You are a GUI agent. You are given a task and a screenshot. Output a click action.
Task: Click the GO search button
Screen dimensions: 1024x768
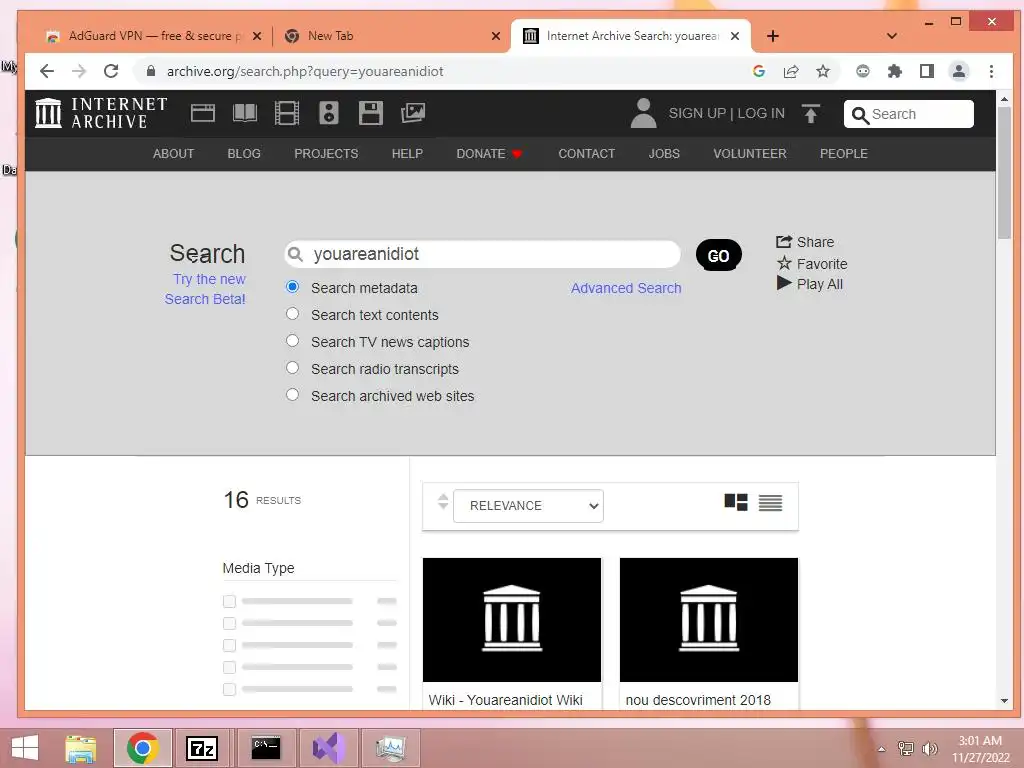pos(718,255)
